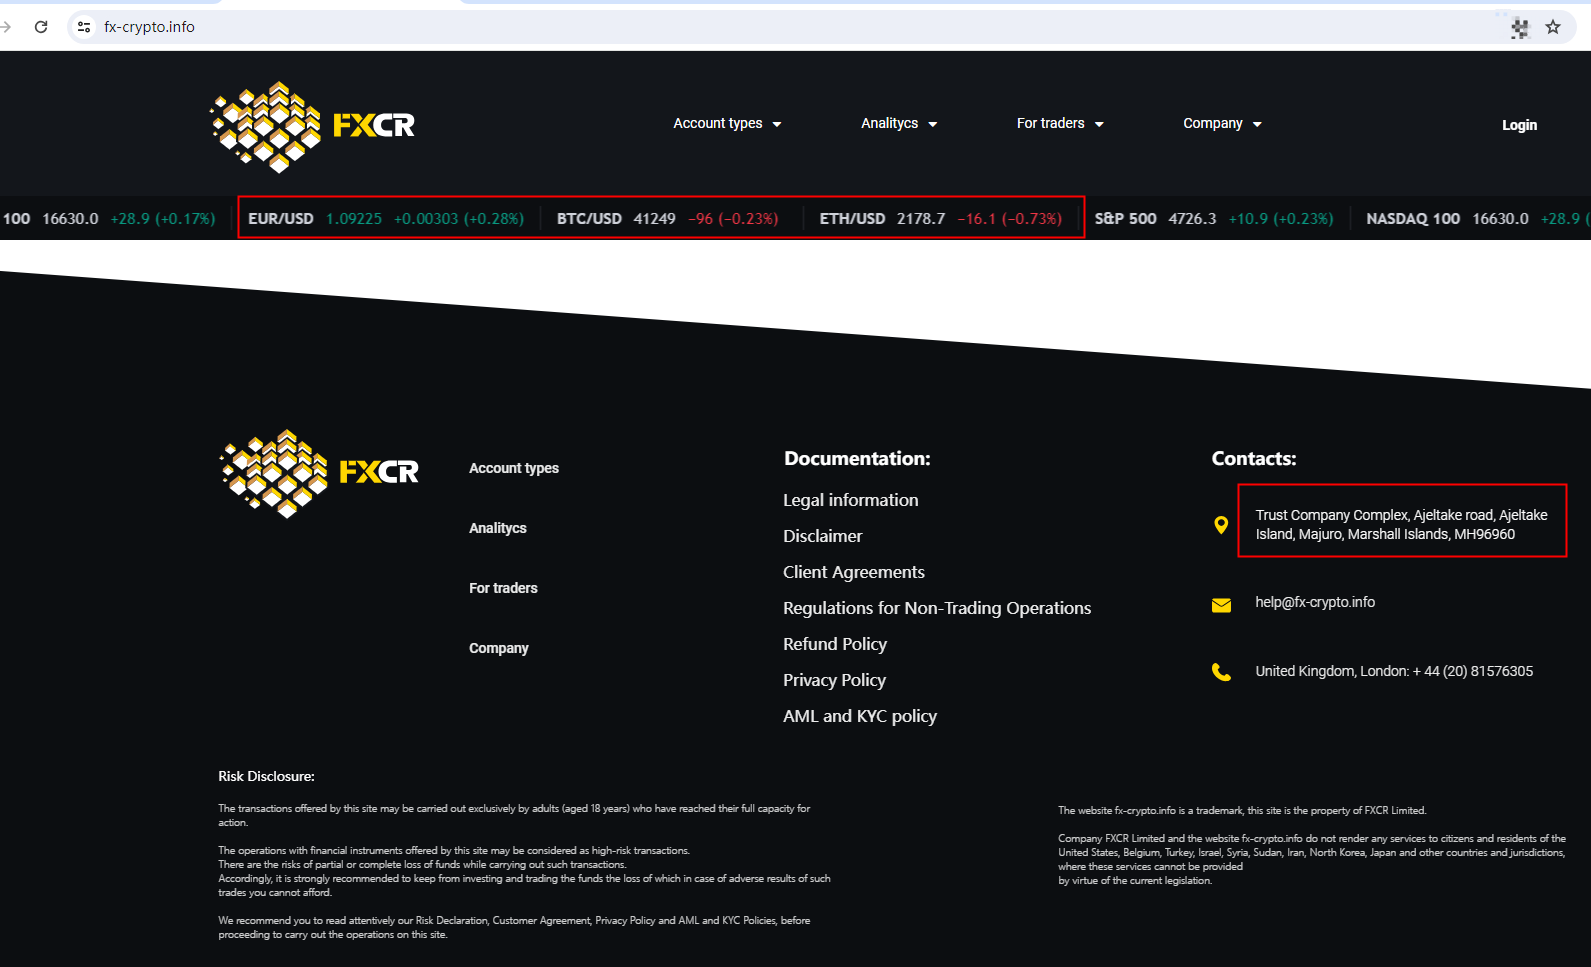Expand the Company header dropdown

(1222, 124)
